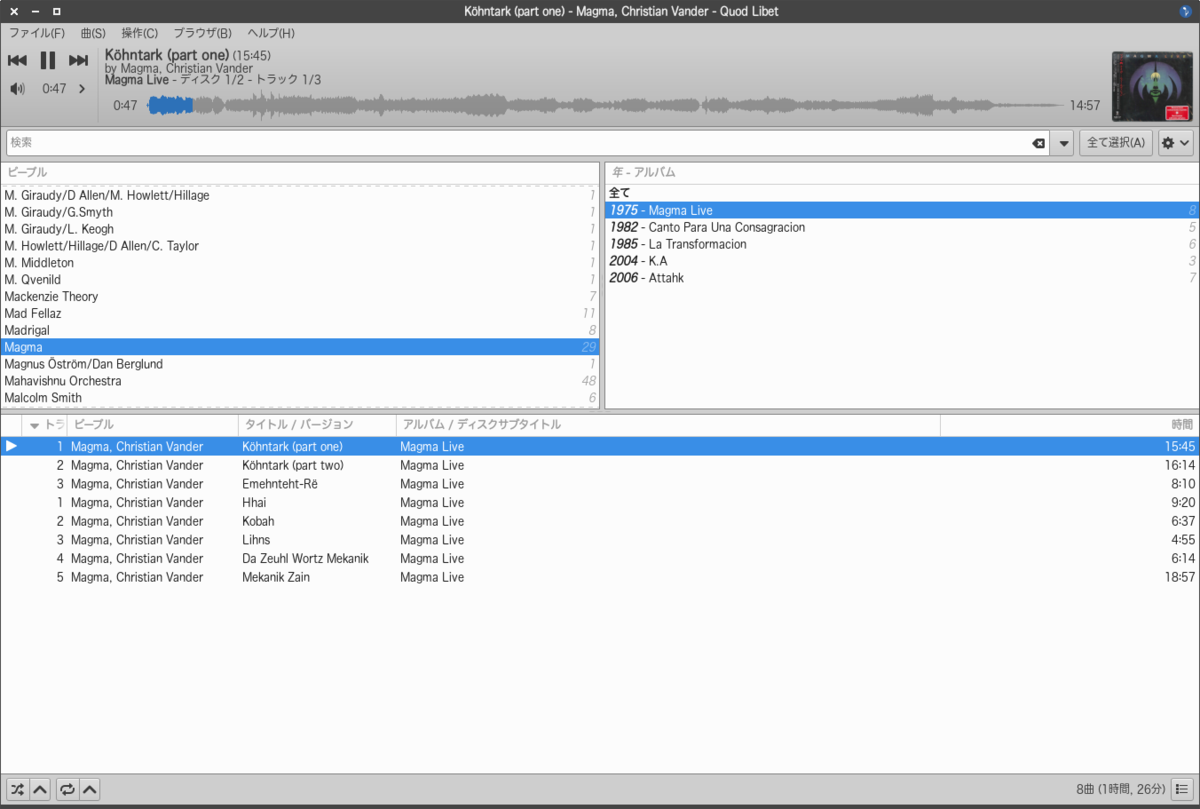This screenshot has width=1200, height=809.
Task: Open the ブラウザ(B) menu
Action: 202,33
